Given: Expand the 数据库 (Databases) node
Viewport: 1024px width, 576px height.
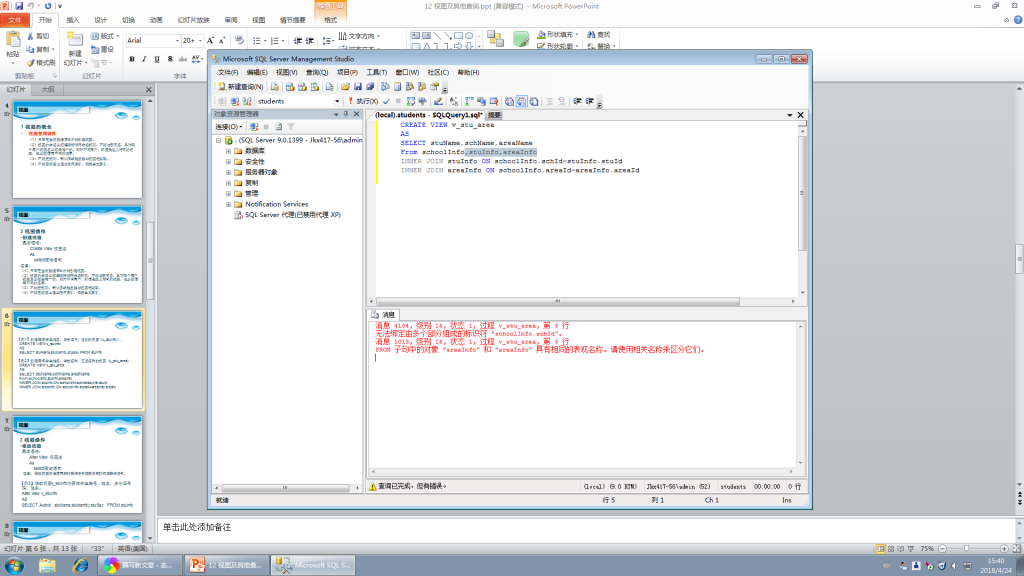Looking at the screenshot, I should point(229,151).
